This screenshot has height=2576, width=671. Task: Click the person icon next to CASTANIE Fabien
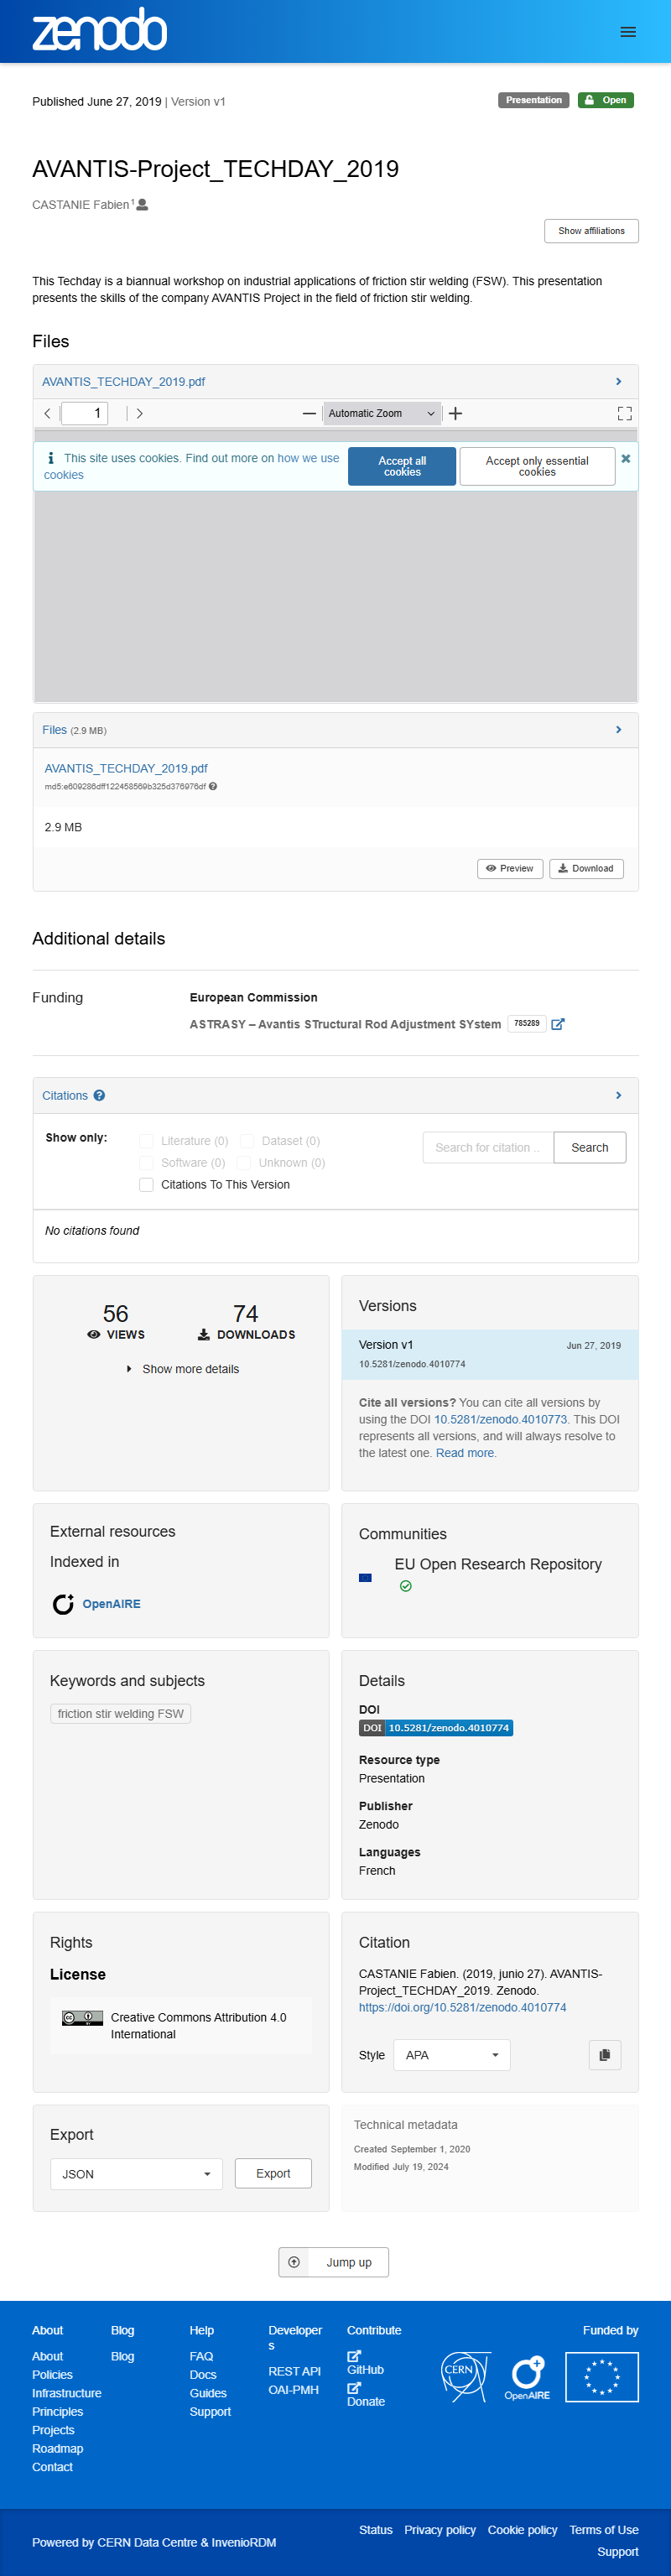(x=142, y=204)
